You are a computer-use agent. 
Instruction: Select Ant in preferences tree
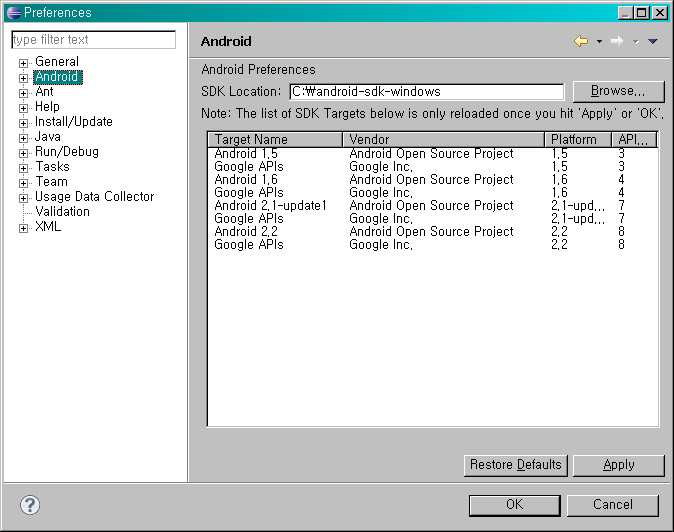tap(44, 92)
